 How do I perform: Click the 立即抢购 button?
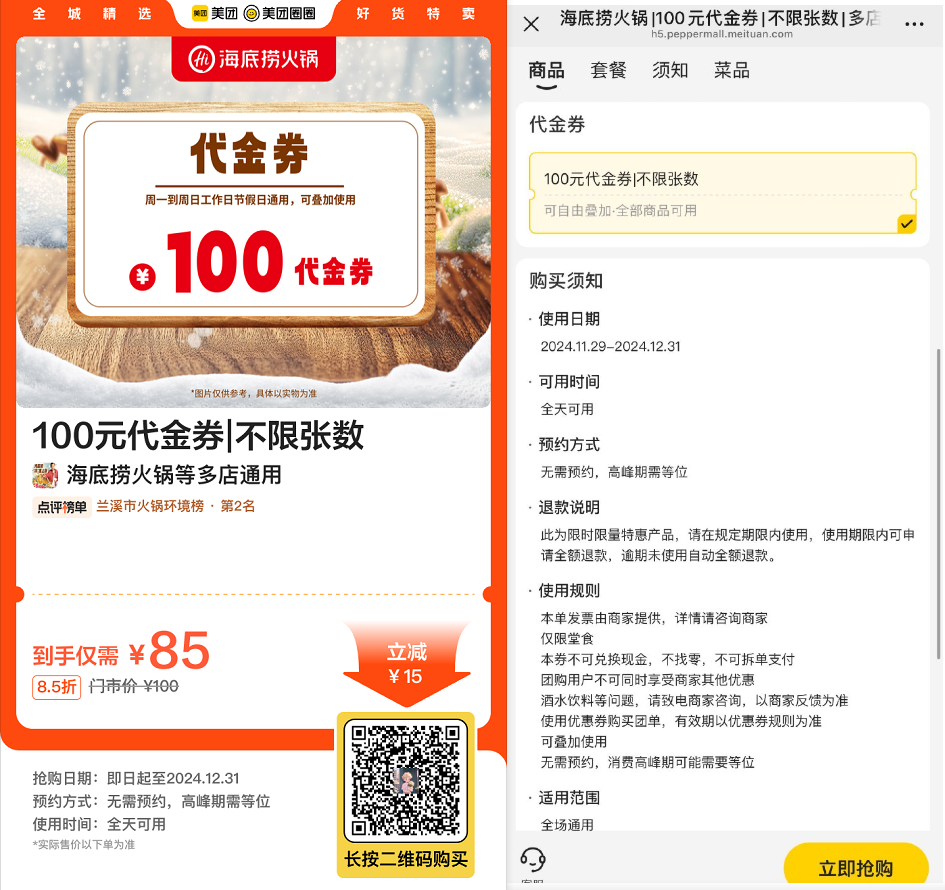point(855,867)
